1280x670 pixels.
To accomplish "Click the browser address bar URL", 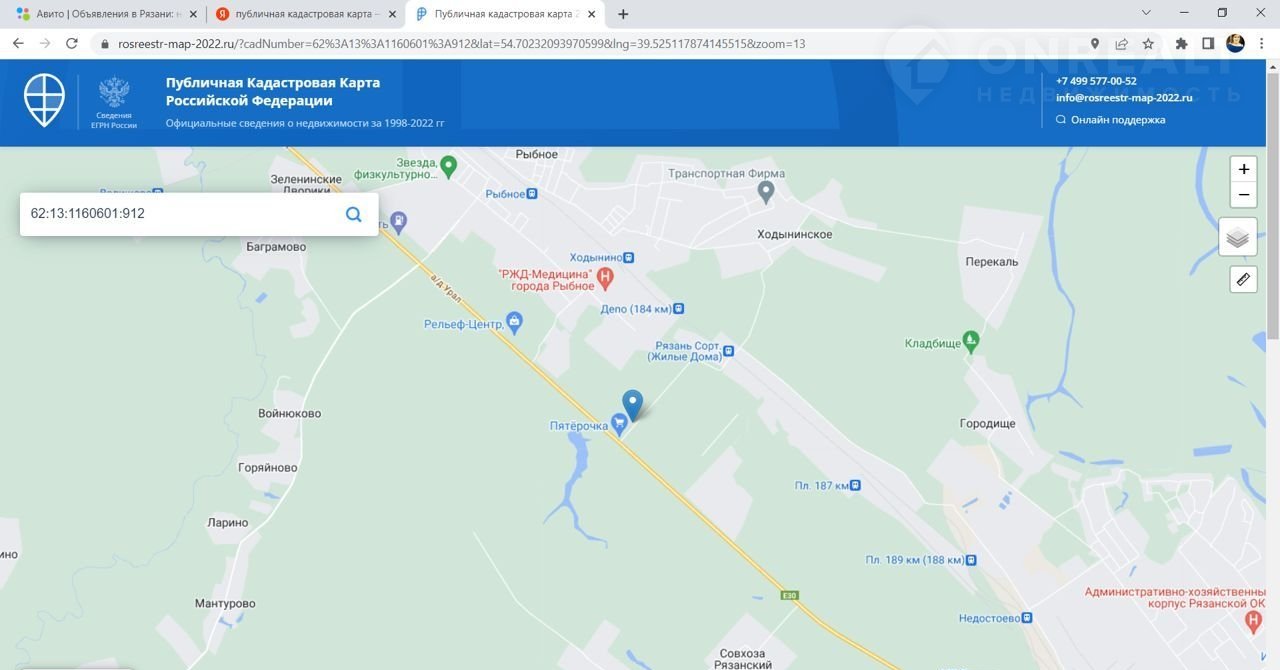I will (460, 44).
